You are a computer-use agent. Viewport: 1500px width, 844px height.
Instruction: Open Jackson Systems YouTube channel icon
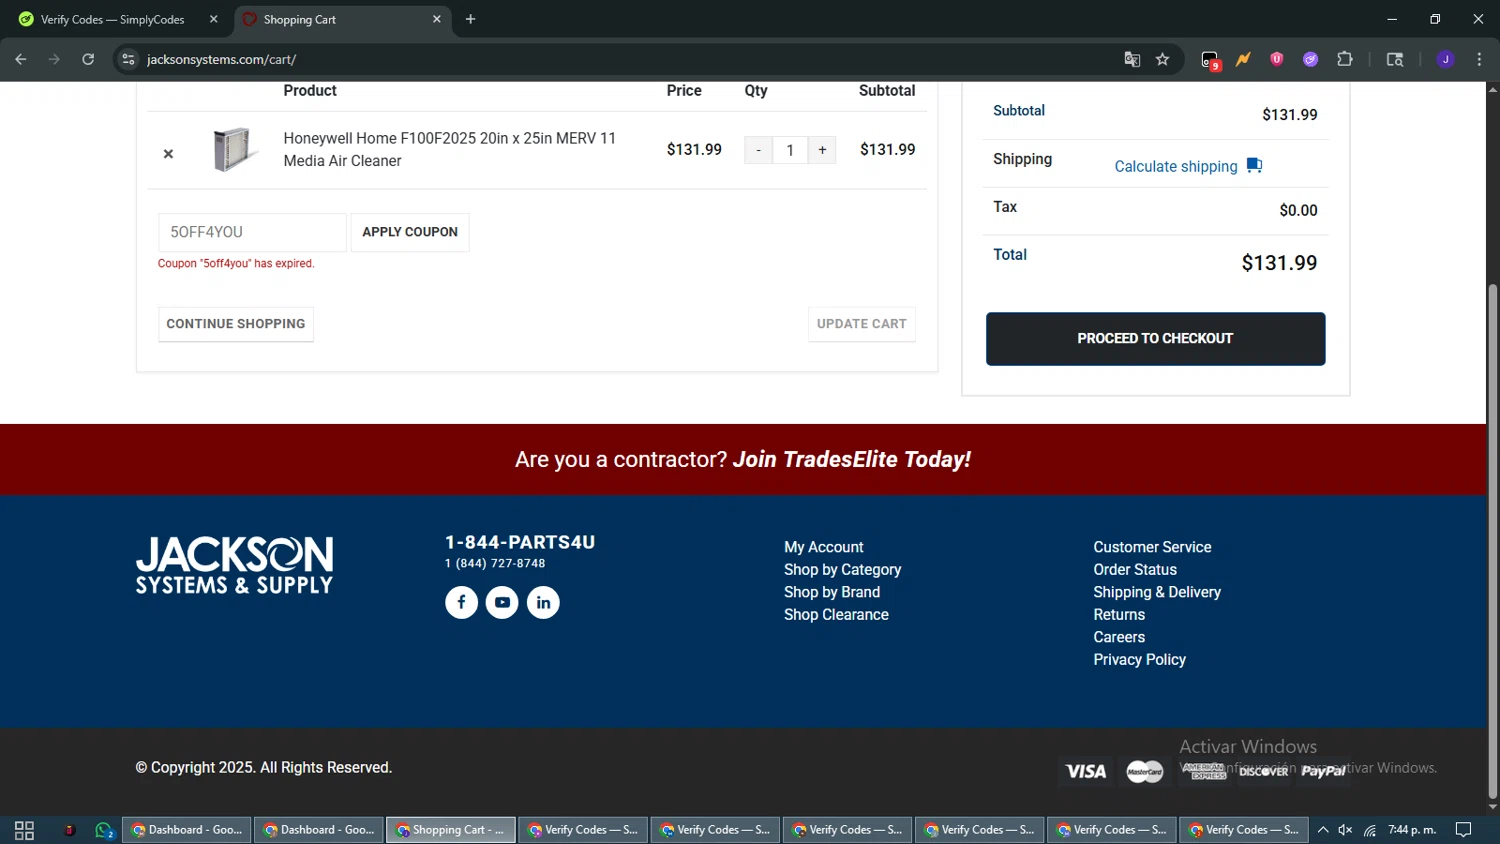tap(502, 602)
